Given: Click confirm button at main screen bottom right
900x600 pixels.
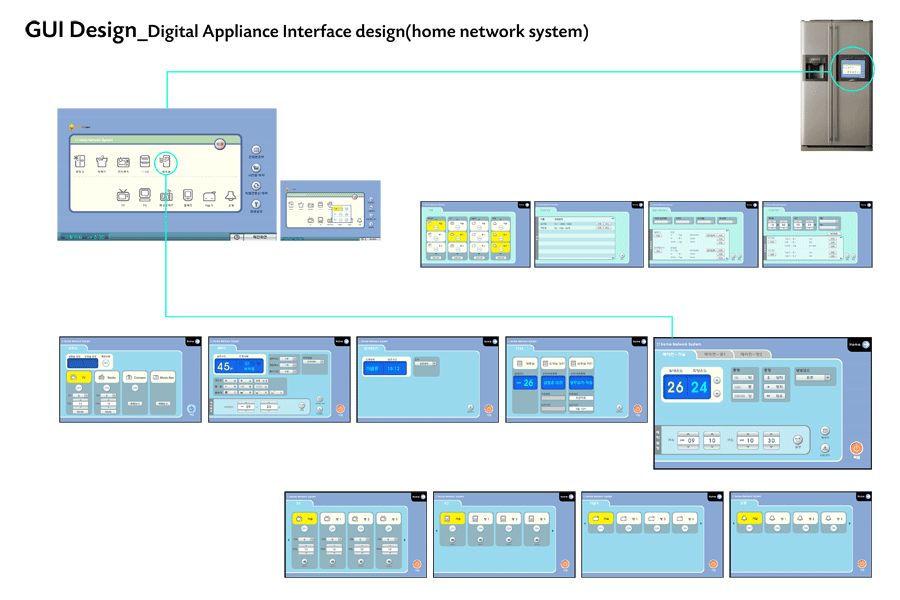Looking at the screenshot, I should (260, 237).
